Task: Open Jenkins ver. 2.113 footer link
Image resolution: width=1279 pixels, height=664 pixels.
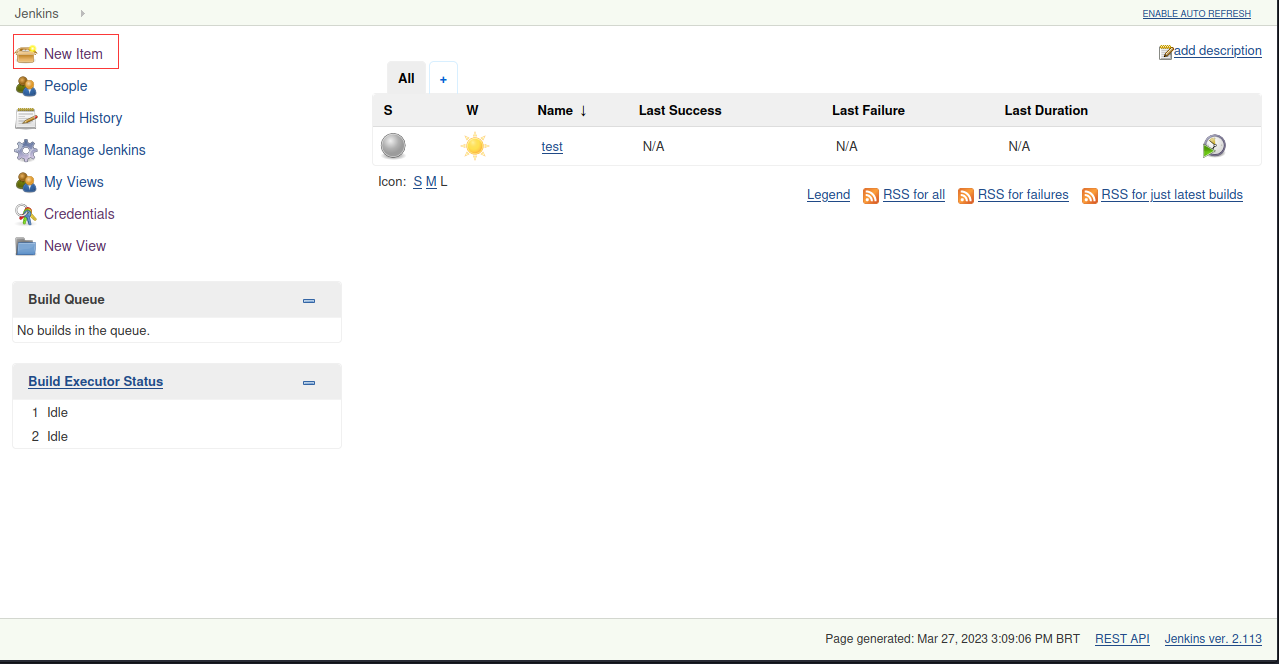Action: [1213, 638]
